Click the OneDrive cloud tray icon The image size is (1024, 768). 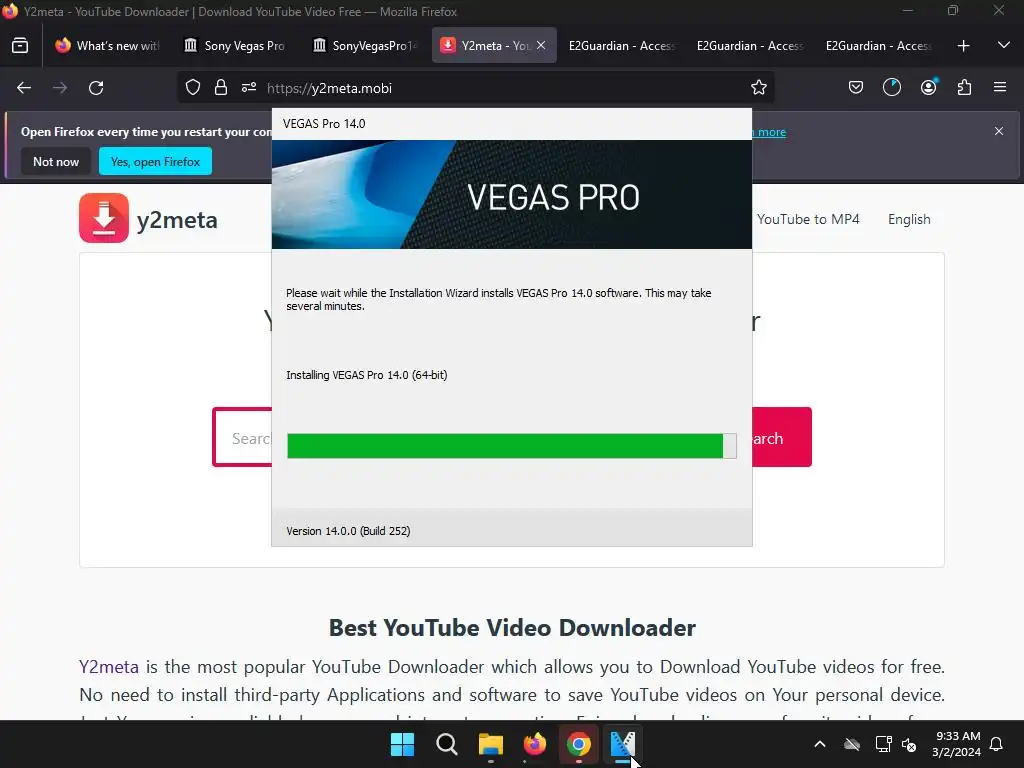[852, 744]
